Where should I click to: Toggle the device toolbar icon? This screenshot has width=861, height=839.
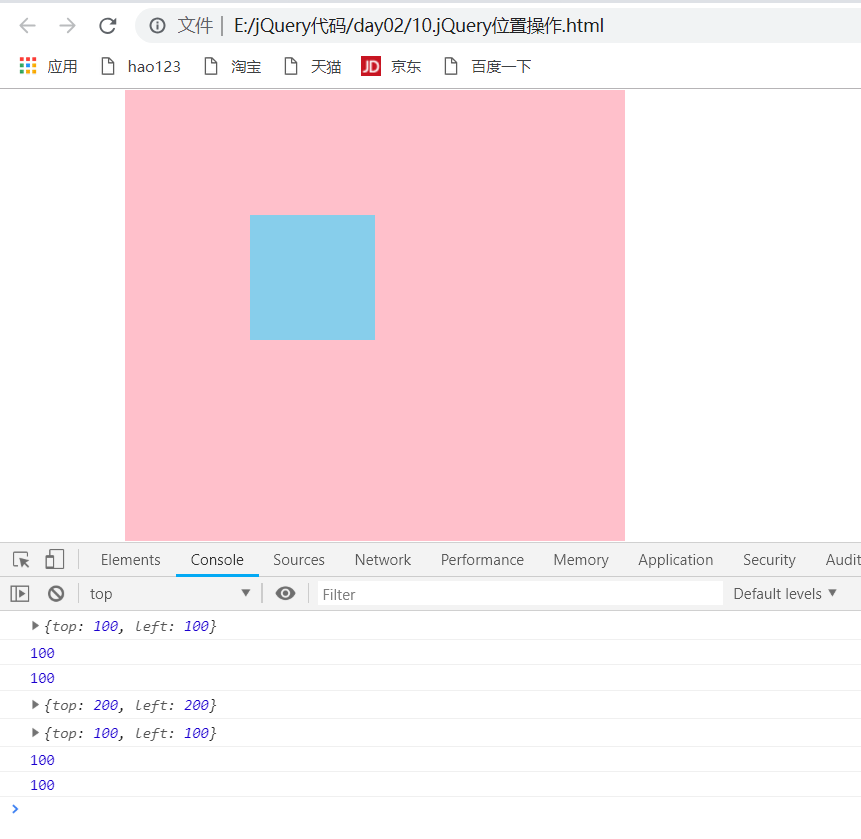pyautogui.click(x=54, y=560)
